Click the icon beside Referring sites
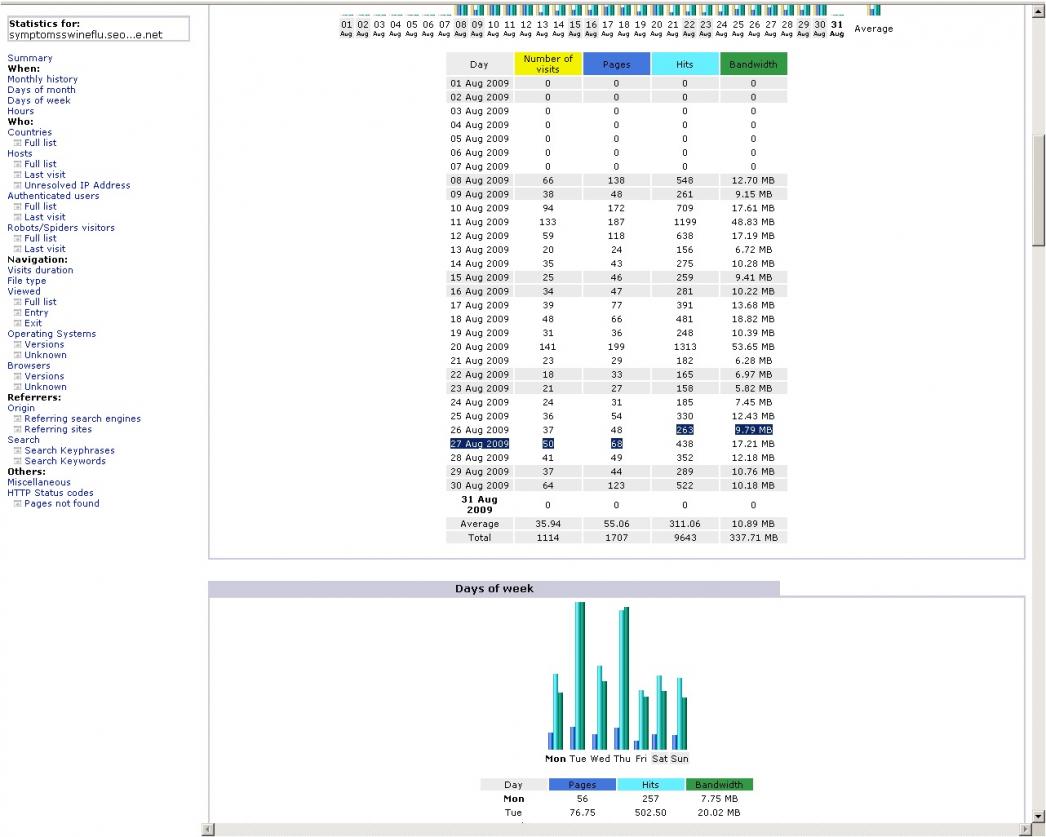The width and height of the screenshot is (1046, 837). click(x=17, y=430)
